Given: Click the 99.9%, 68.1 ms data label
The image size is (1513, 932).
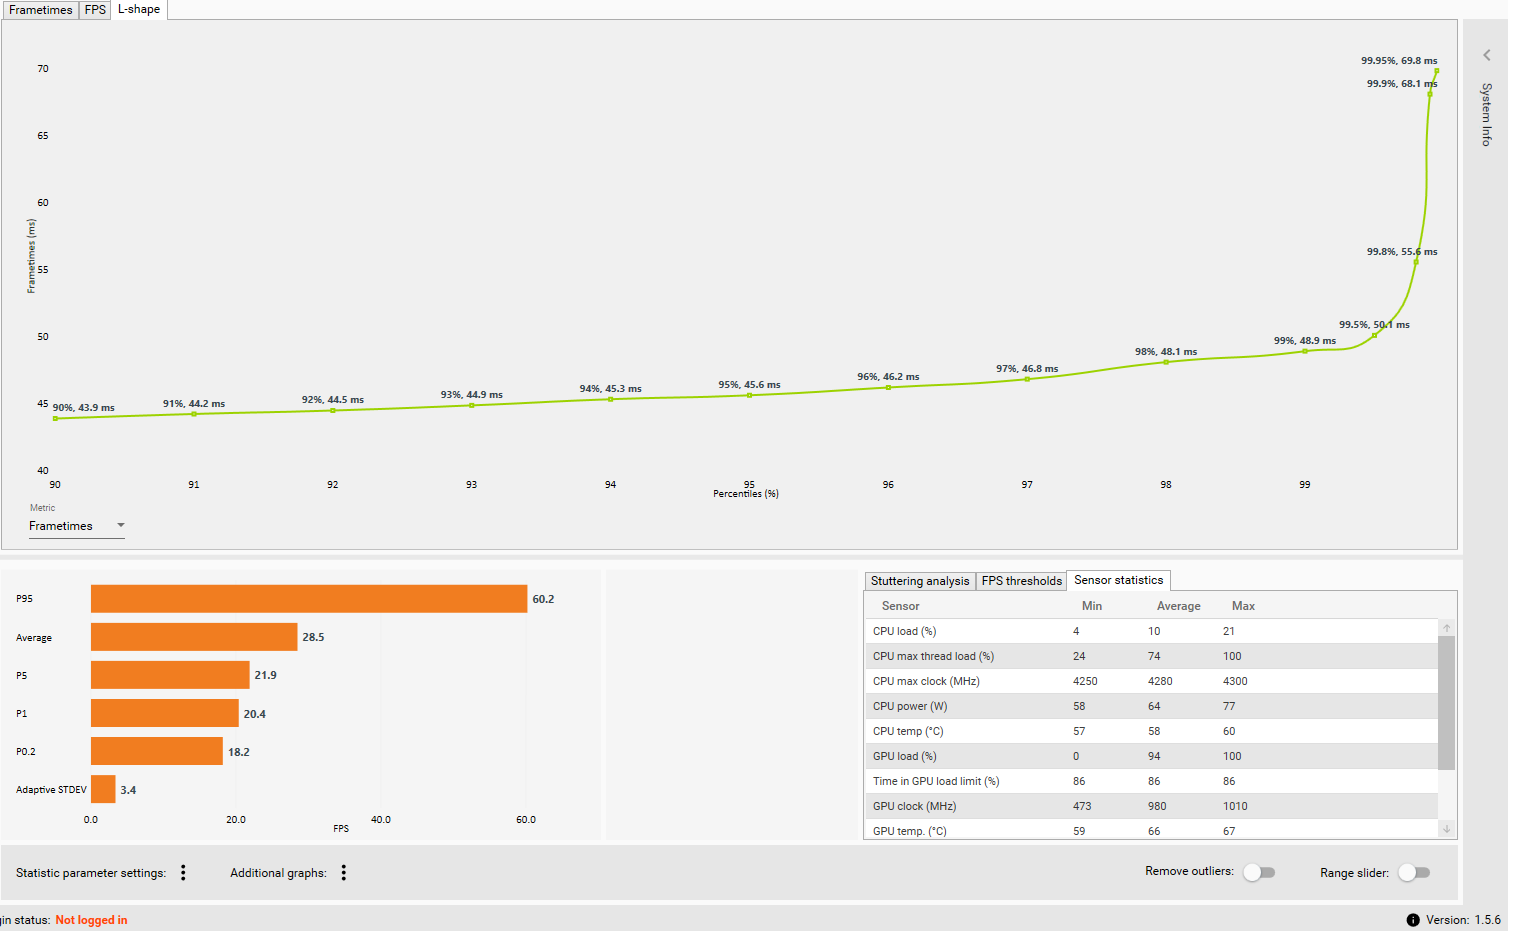Looking at the screenshot, I should coord(1402,84).
